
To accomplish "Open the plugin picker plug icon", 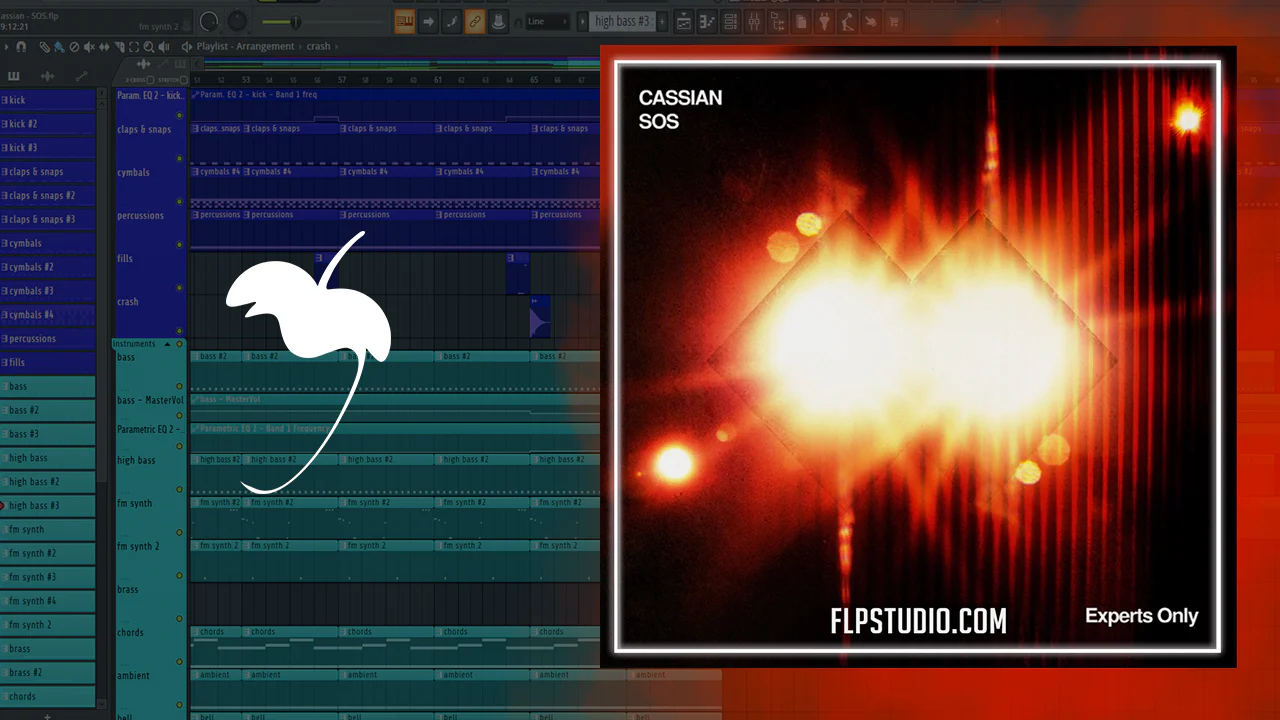I will point(824,21).
